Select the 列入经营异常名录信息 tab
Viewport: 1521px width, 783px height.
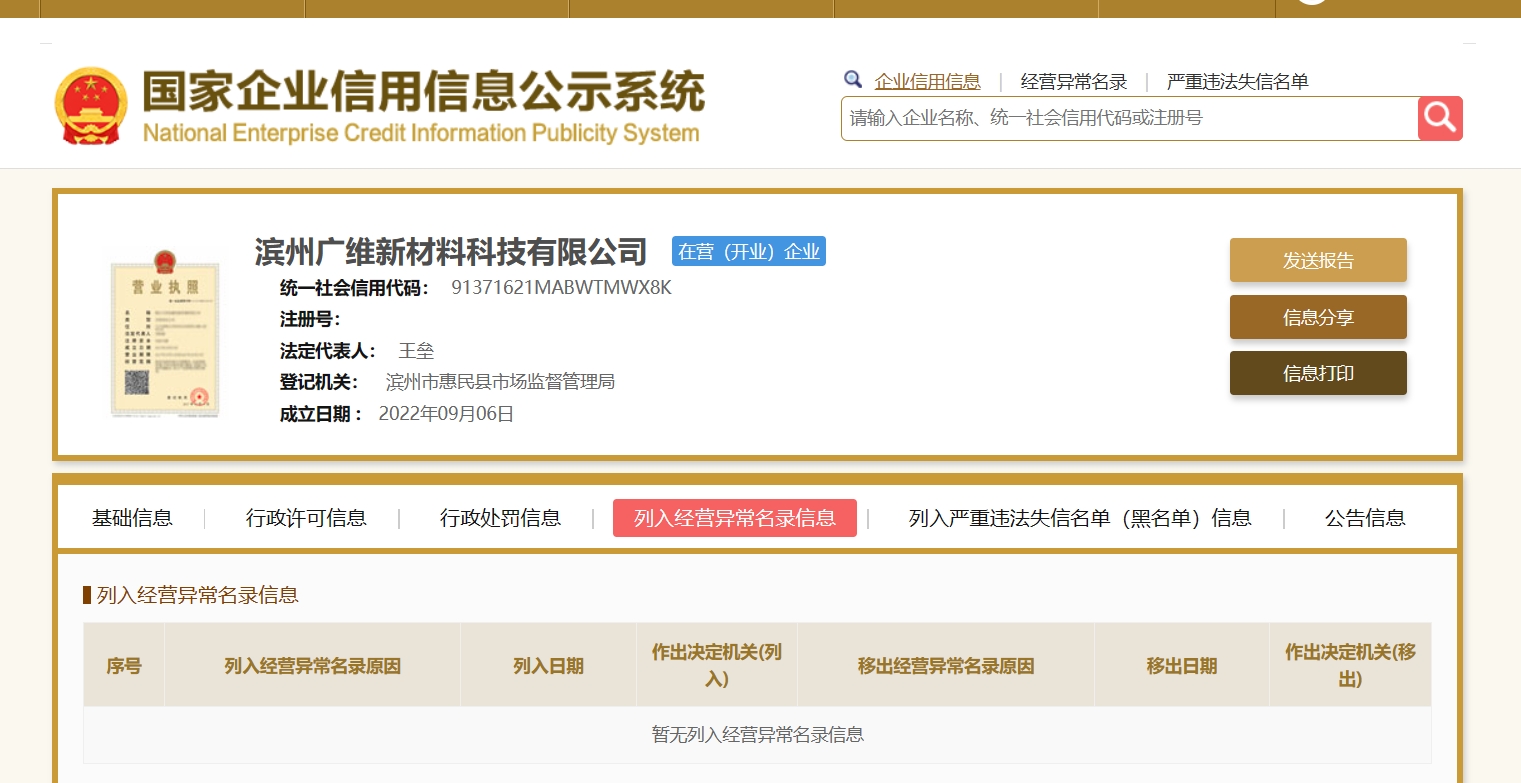(735, 518)
